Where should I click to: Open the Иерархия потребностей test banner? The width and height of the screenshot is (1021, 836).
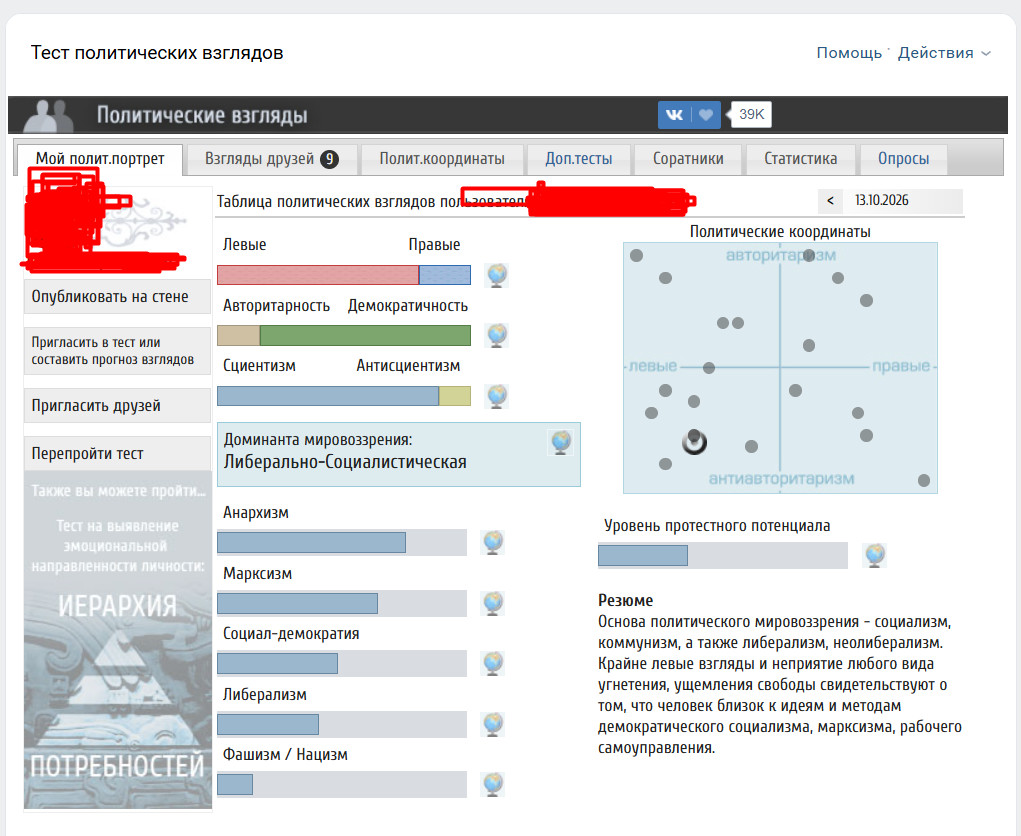coord(118,640)
